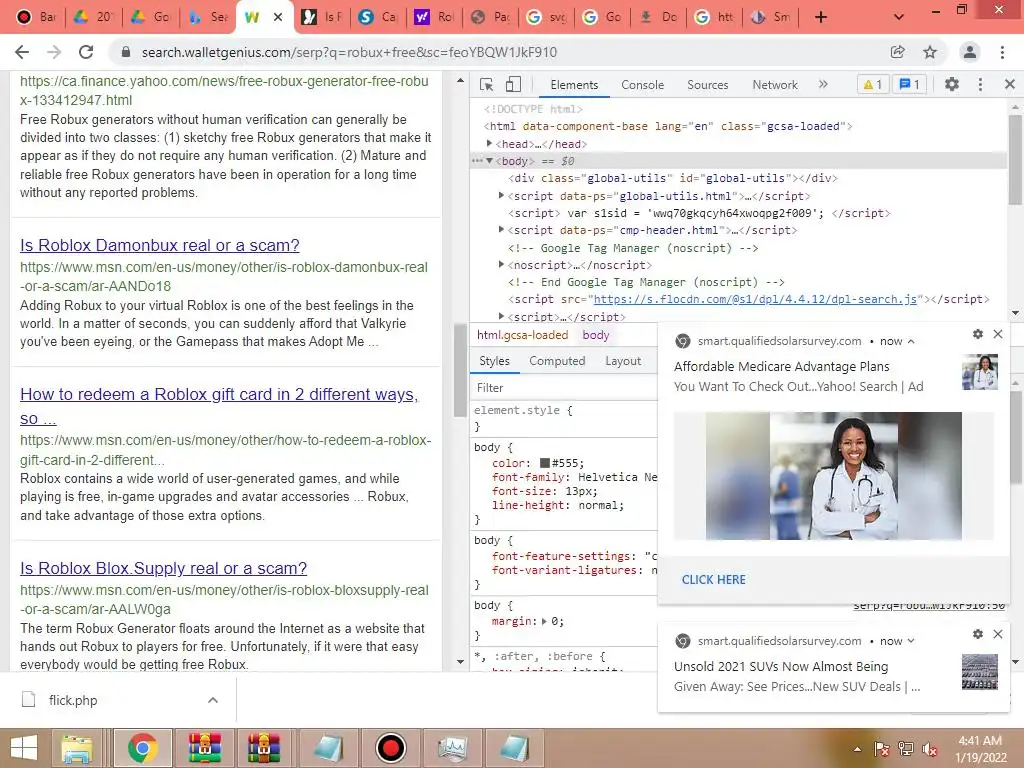The image size is (1024, 768).
Task: Show hidden system tray icons arrow
Action: [857, 750]
